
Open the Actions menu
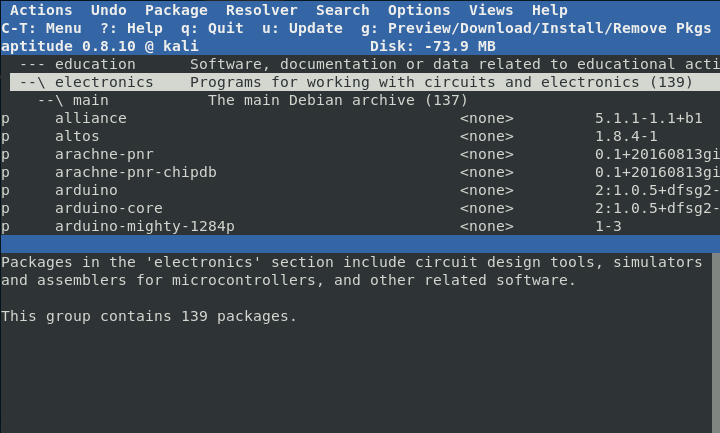coord(41,10)
